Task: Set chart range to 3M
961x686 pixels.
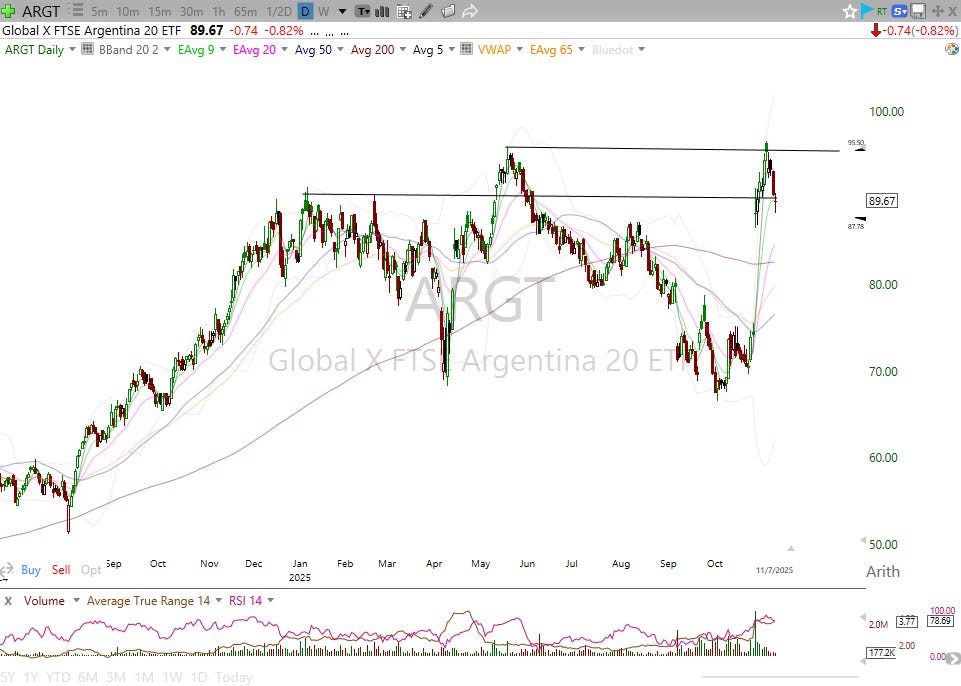Action: pyautogui.click(x=116, y=677)
